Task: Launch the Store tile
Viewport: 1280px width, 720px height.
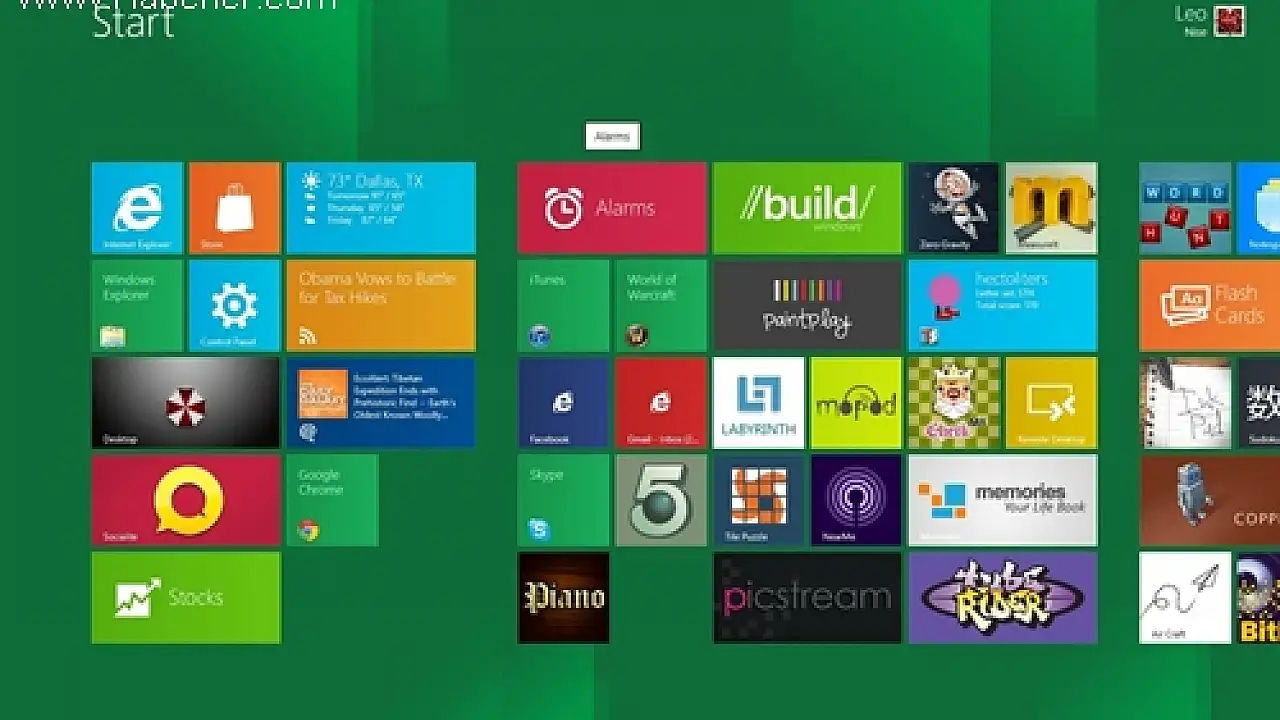Action: click(x=234, y=208)
